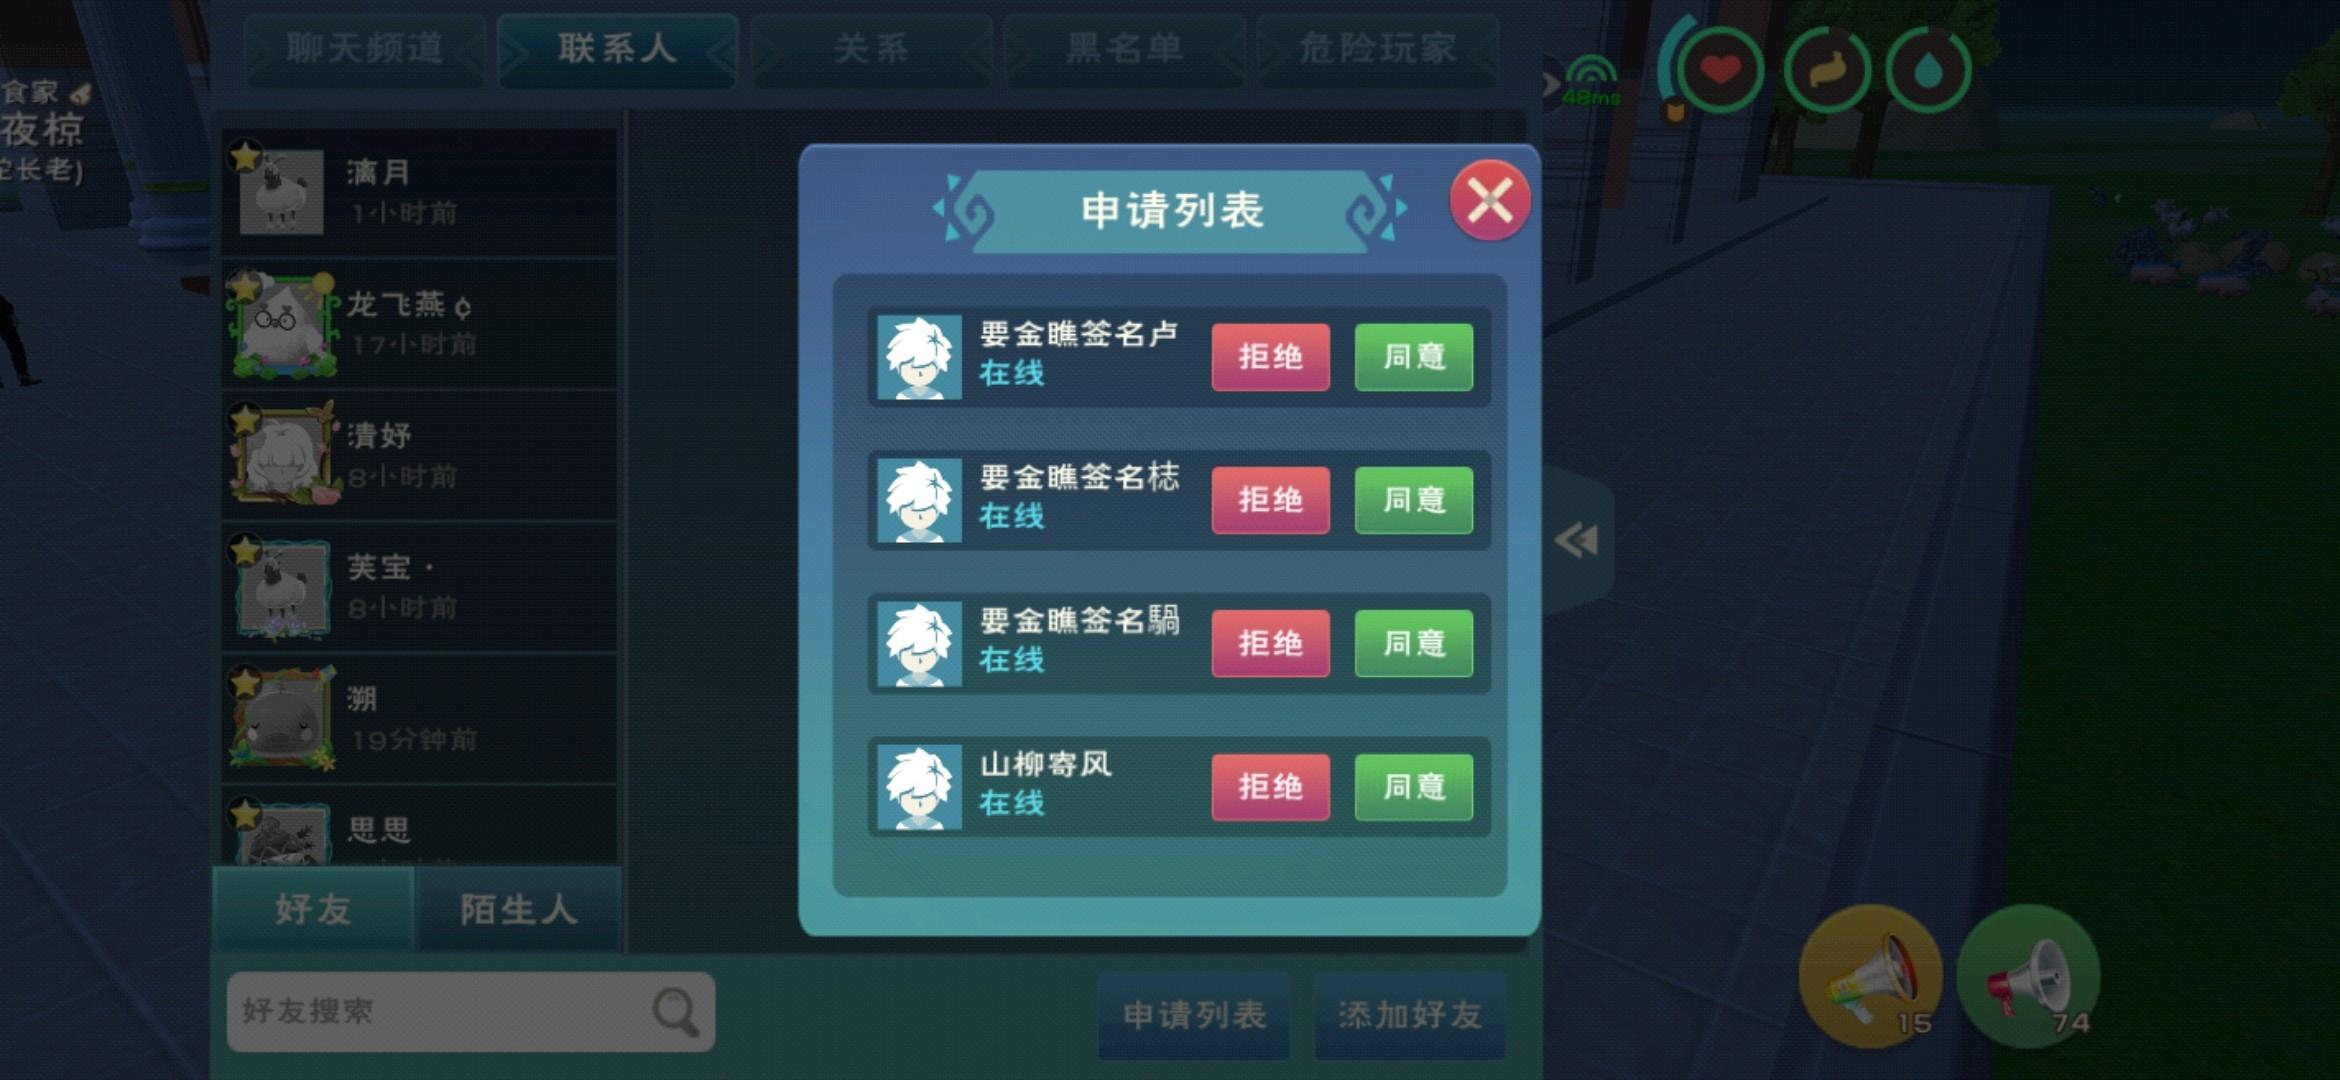
Task: Select the 陌生人 list tab
Action: [518, 909]
